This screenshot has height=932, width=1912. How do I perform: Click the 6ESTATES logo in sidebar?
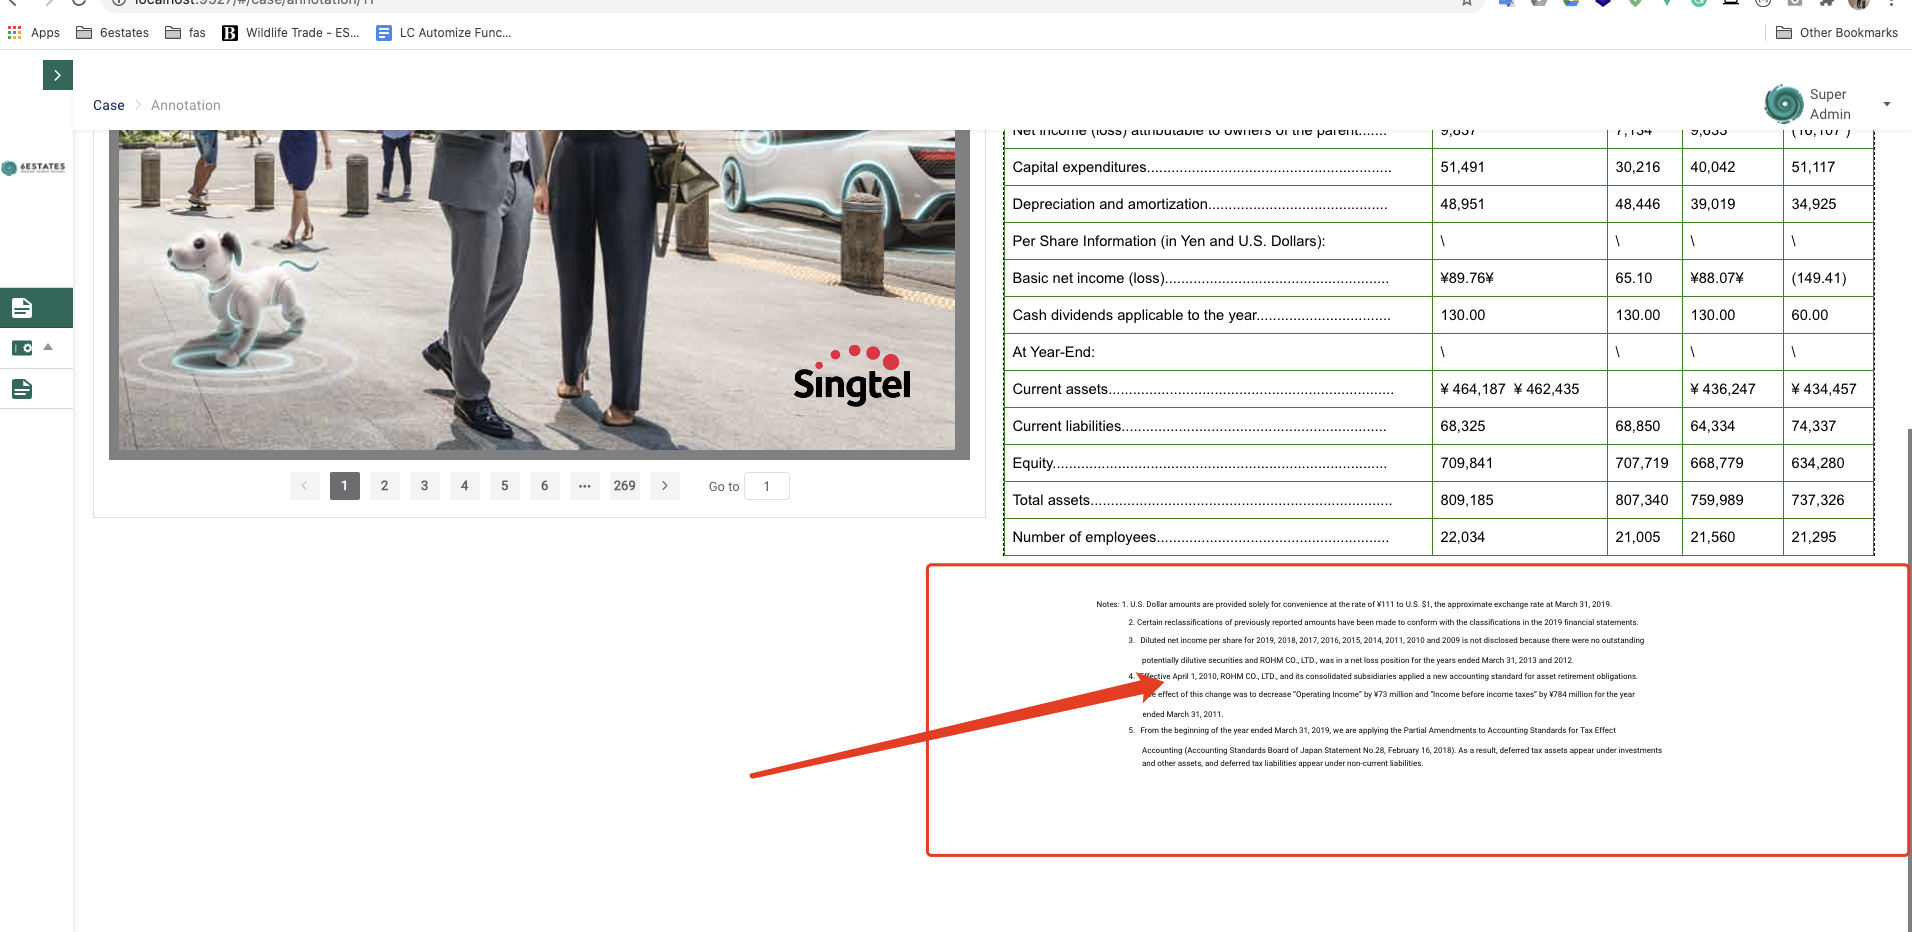[35, 168]
